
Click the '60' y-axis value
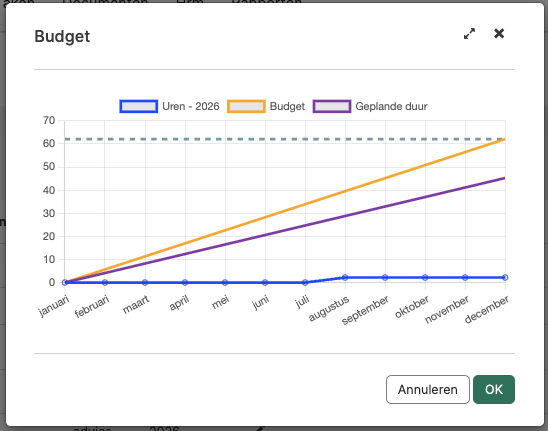pyautogui.click(x=49, y=144)
